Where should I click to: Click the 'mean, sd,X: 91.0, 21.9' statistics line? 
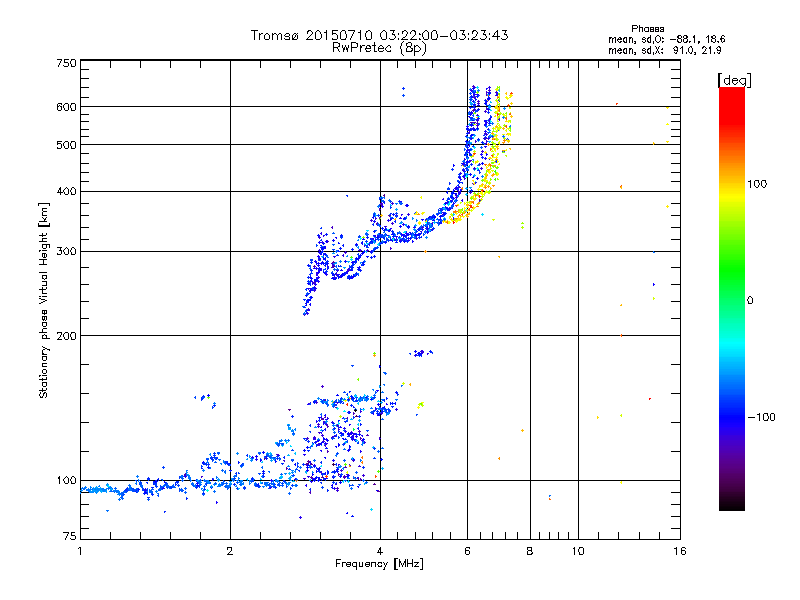[x=664, y=51]
